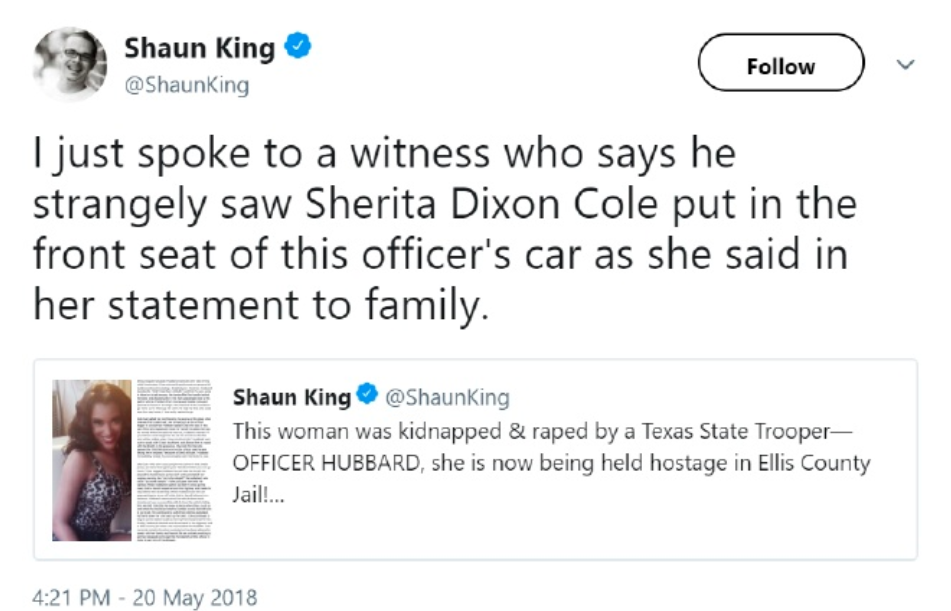Click the blue verified badge beside Shaun King
Viewport: 951px width, 611px height.
298,46
